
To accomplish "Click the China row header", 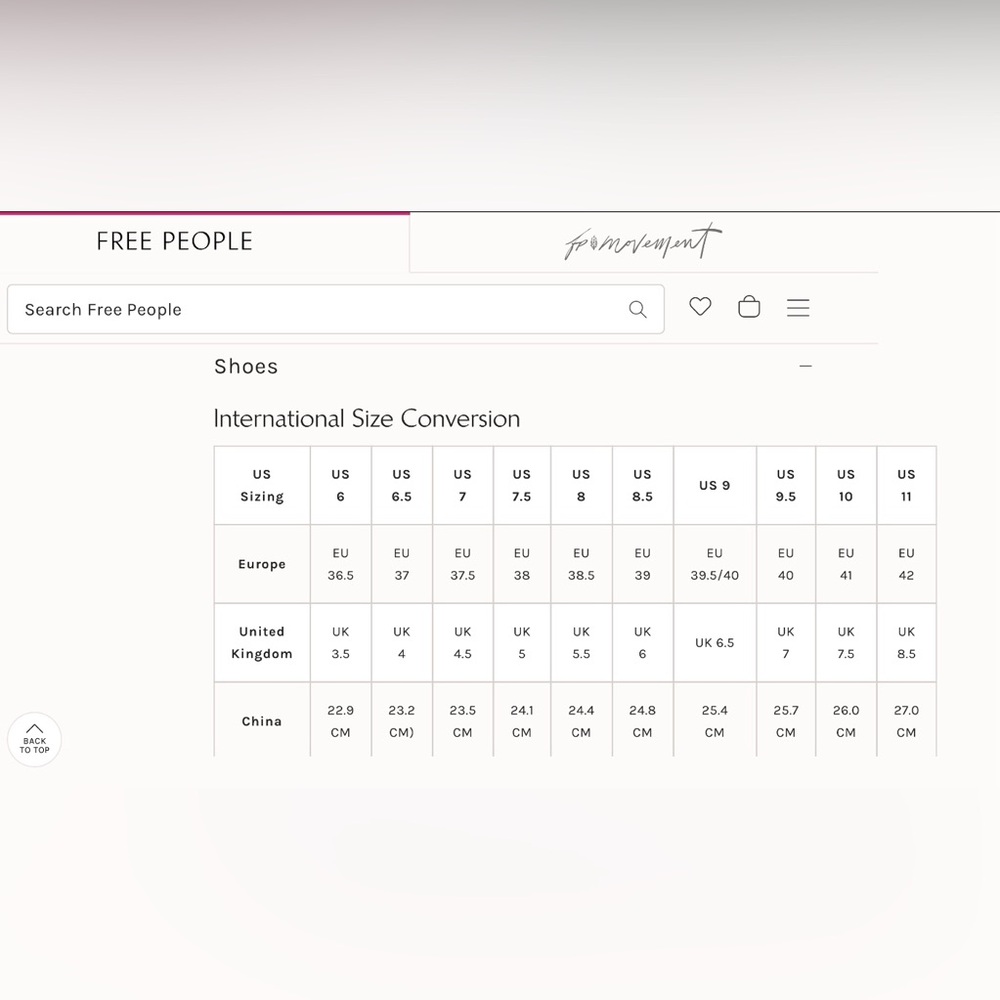I will (x=262, y=721).
